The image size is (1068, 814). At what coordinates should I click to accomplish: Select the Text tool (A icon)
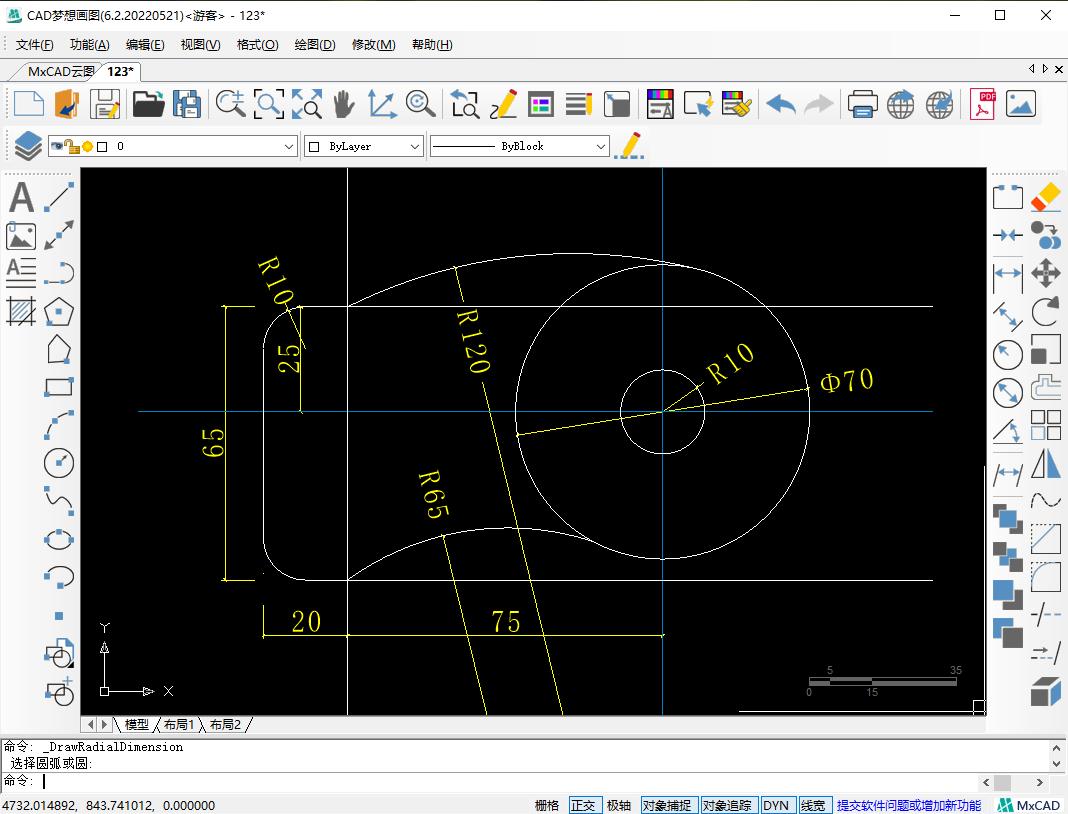[21, 198]
